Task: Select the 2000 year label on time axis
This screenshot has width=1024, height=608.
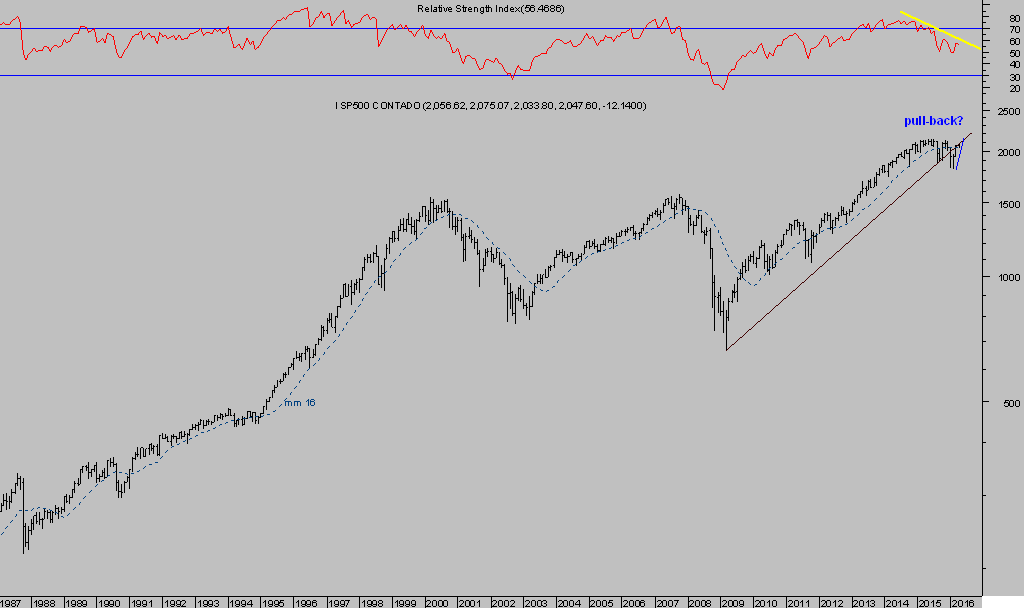Action: point(437,603)
